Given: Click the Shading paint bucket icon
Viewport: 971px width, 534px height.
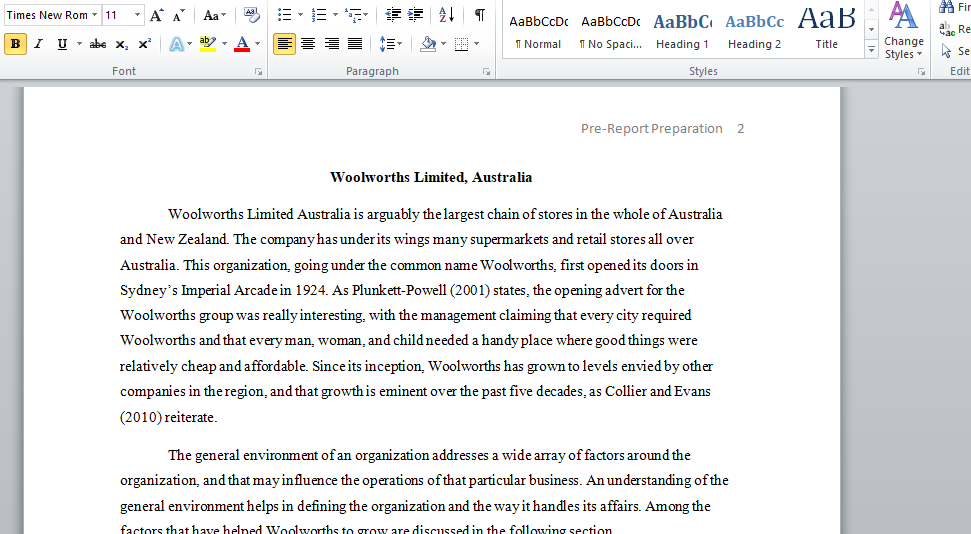Looking at the screenshot, I should click(x=427, y=44).
